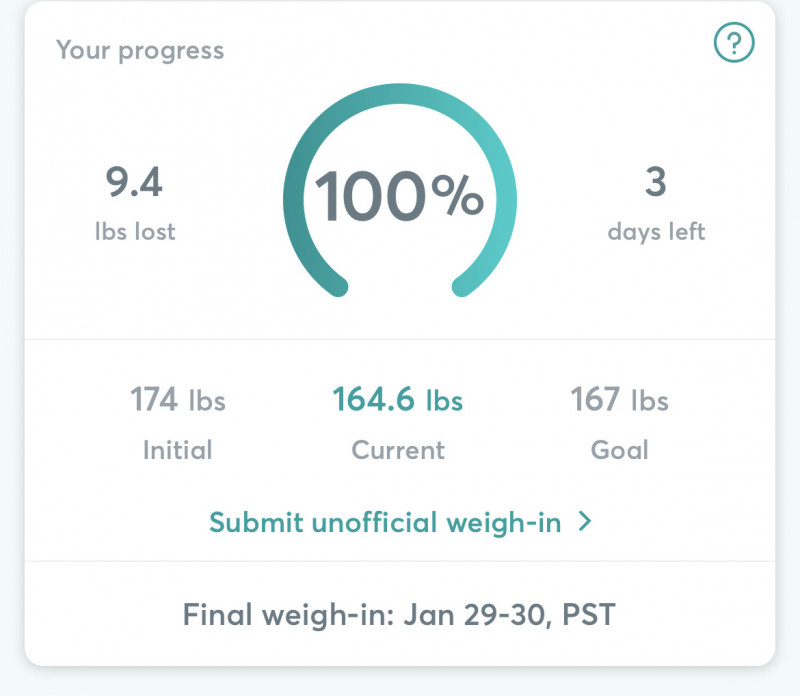Select the 3 days remaining number
This screenshot has width=800, height=696.
(656, 183)
